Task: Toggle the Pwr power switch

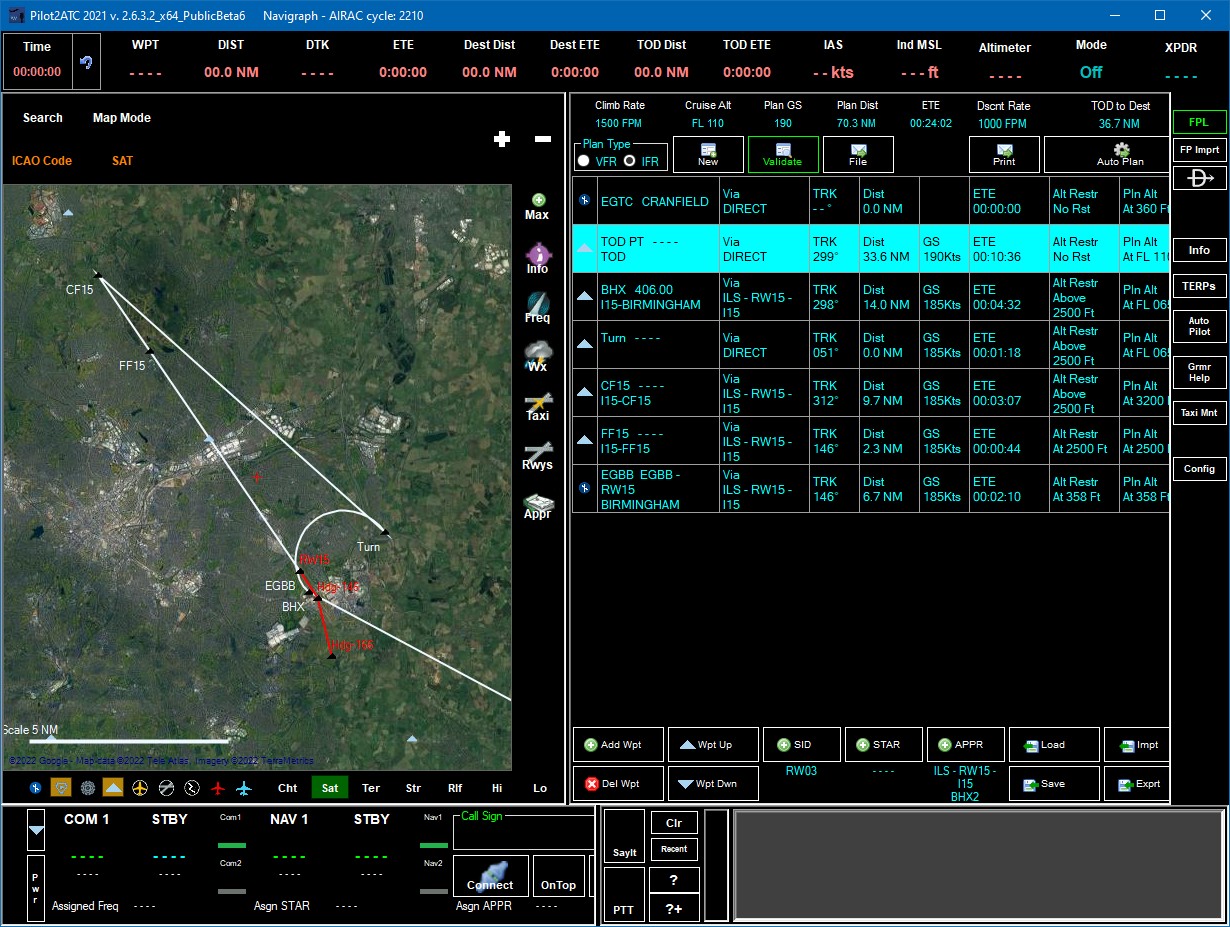Action: click(36, 887)
